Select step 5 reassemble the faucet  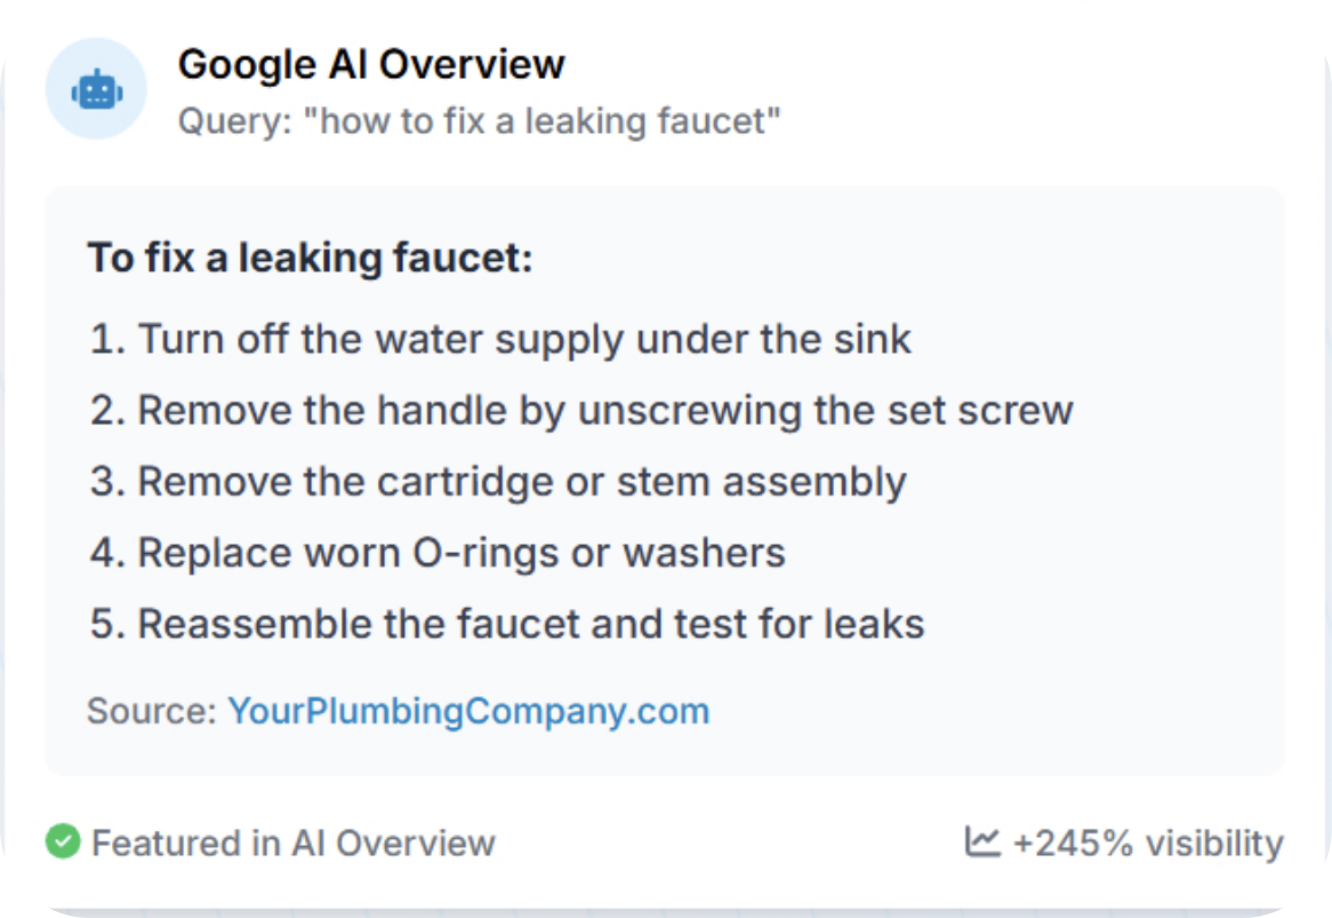tap(507, 624)
